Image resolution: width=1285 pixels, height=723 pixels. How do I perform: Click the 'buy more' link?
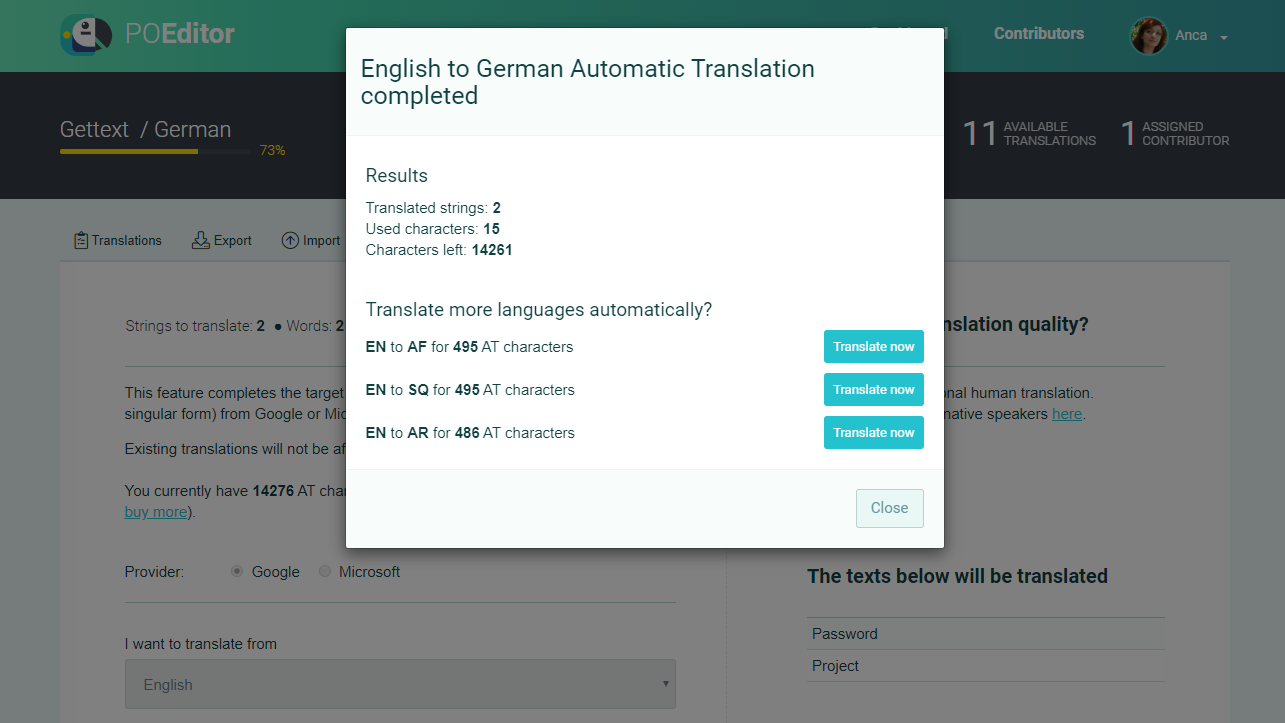click(x=153, y=511)
